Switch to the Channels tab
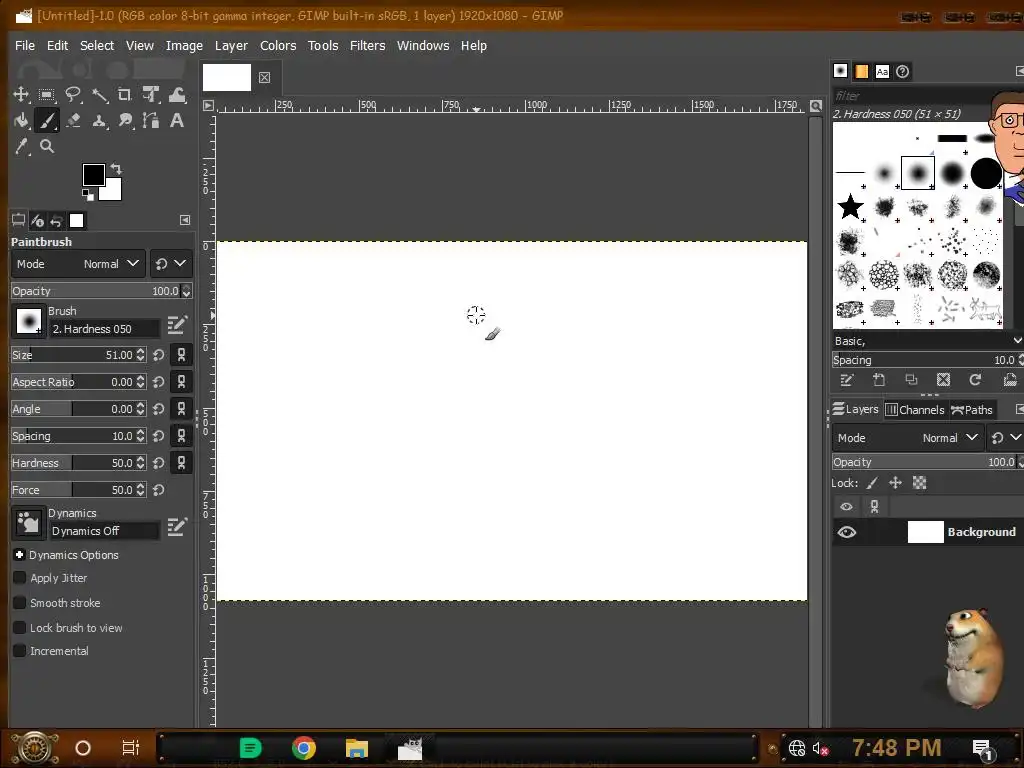Screen dimensions: 1024x768 [914, 410]
